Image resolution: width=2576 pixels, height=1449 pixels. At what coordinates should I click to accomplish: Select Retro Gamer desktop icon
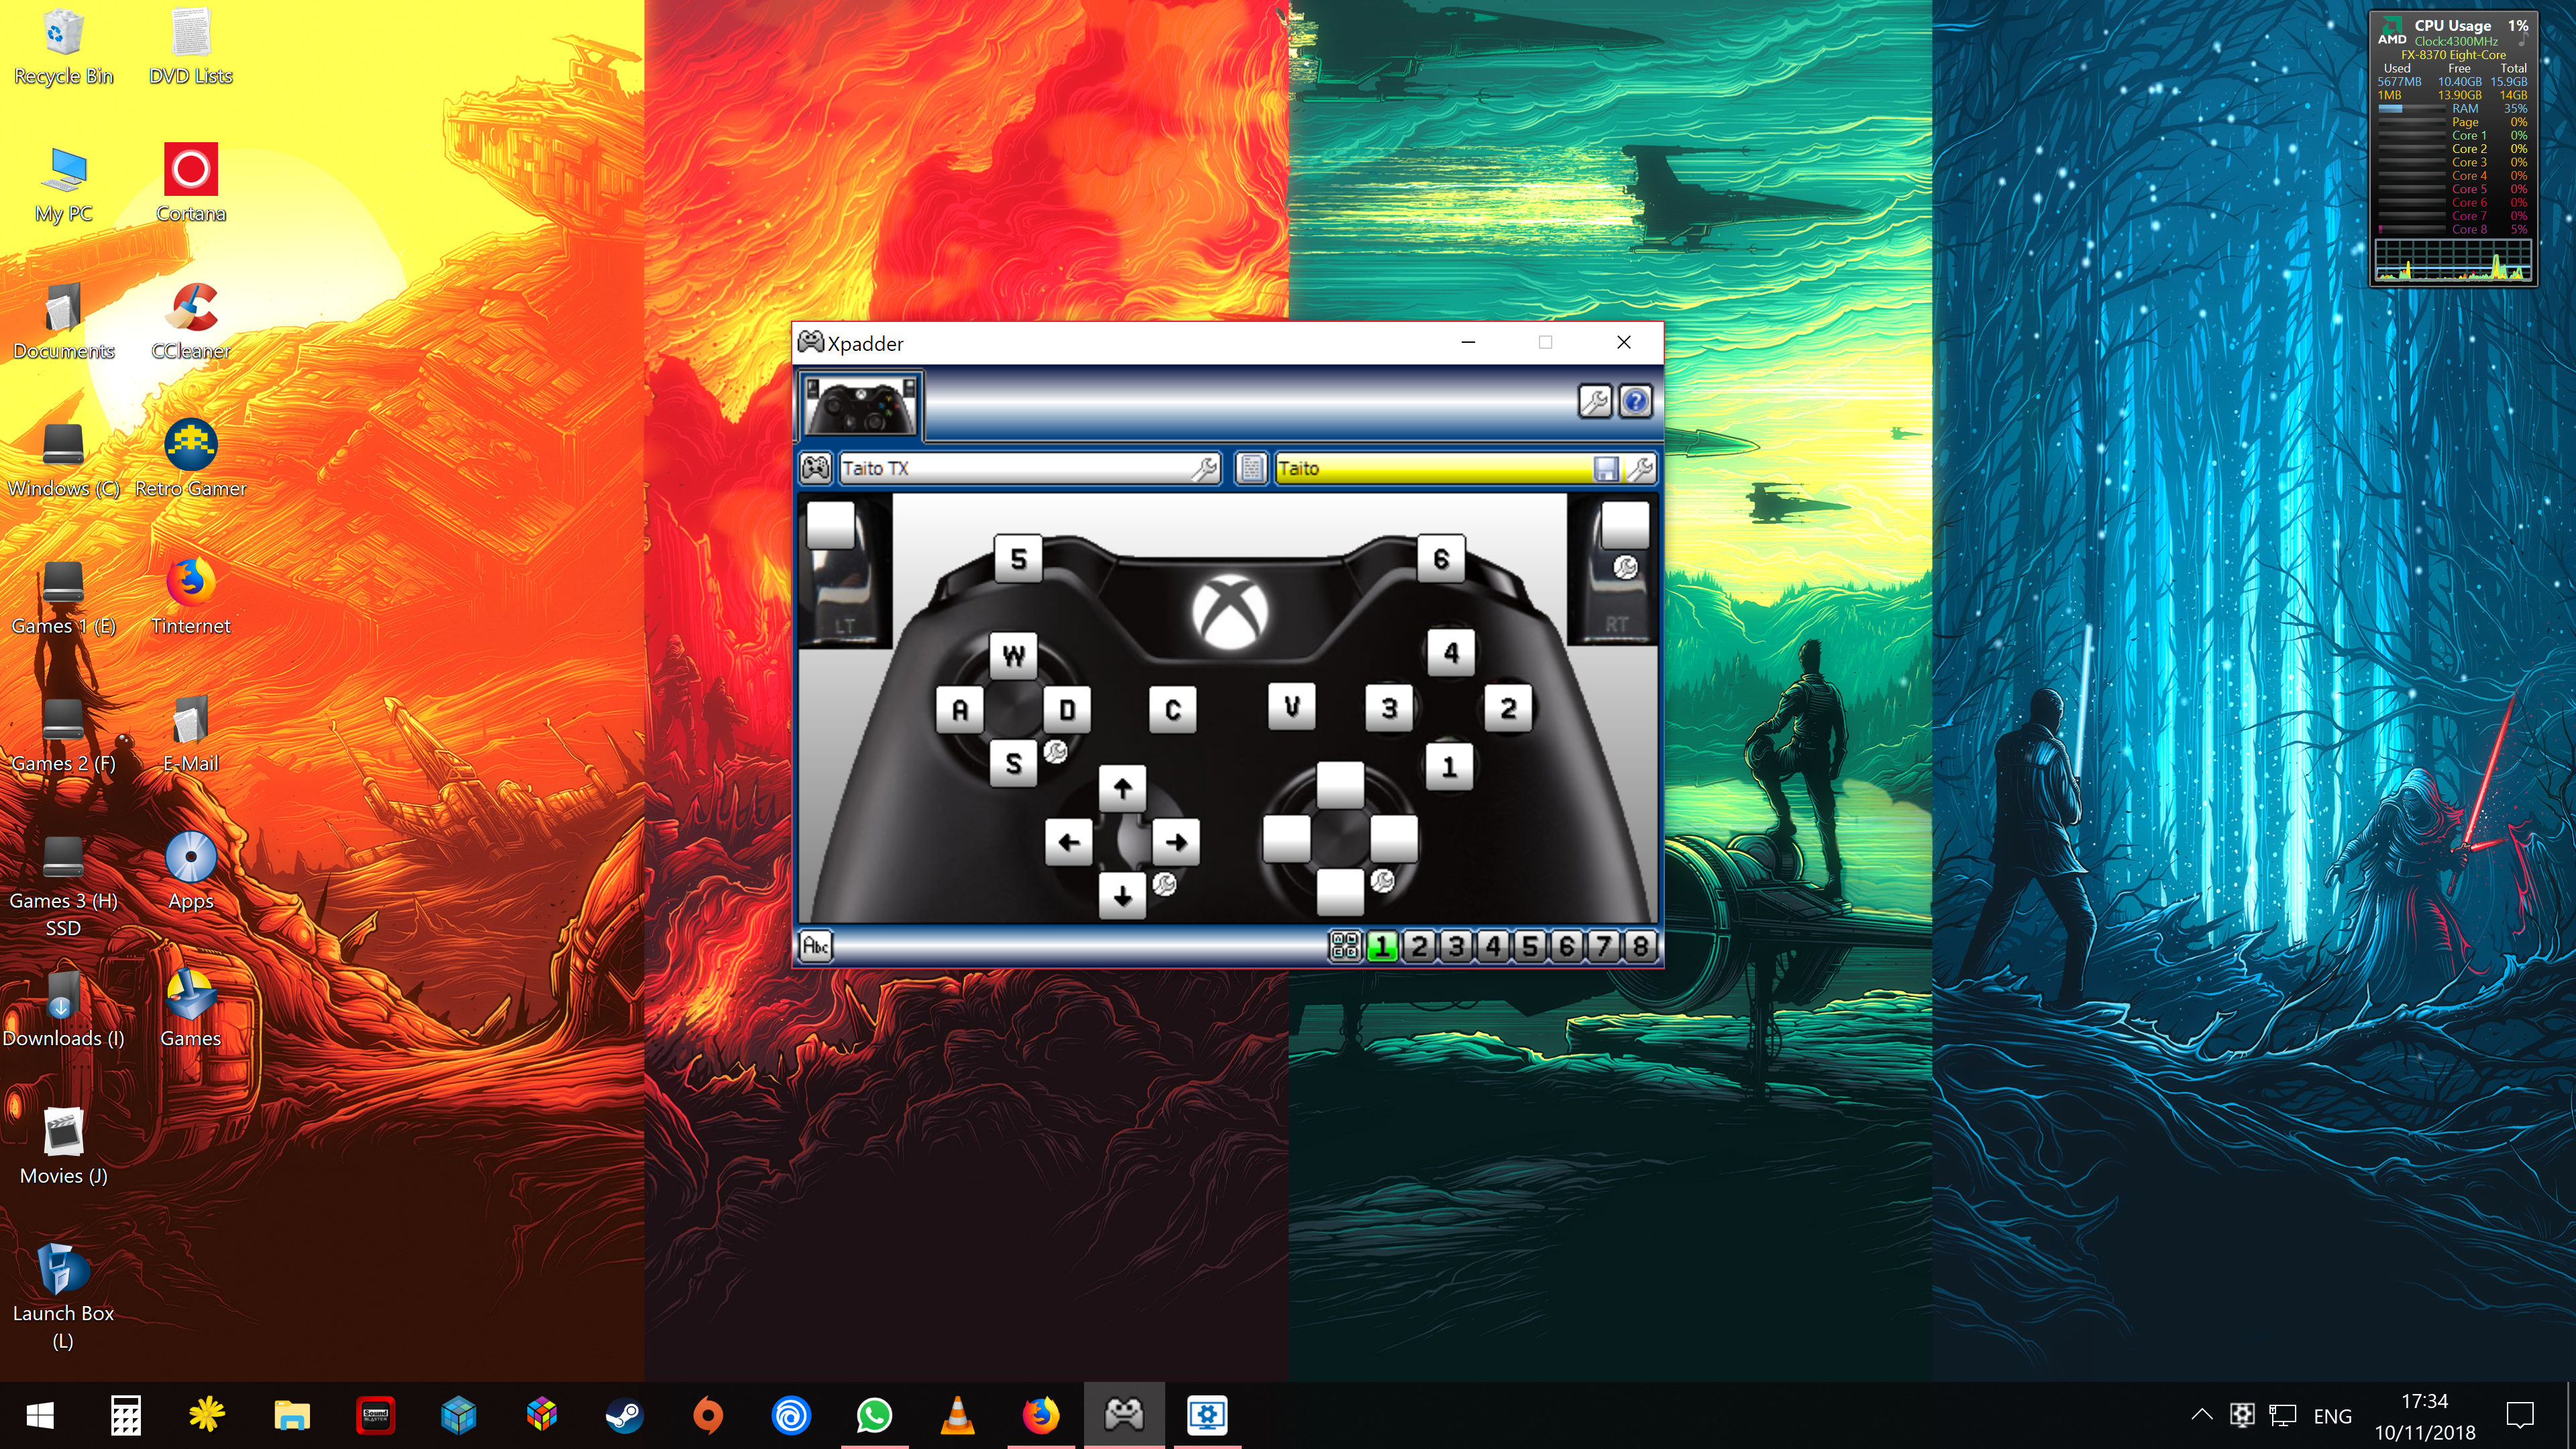[190, 459]
